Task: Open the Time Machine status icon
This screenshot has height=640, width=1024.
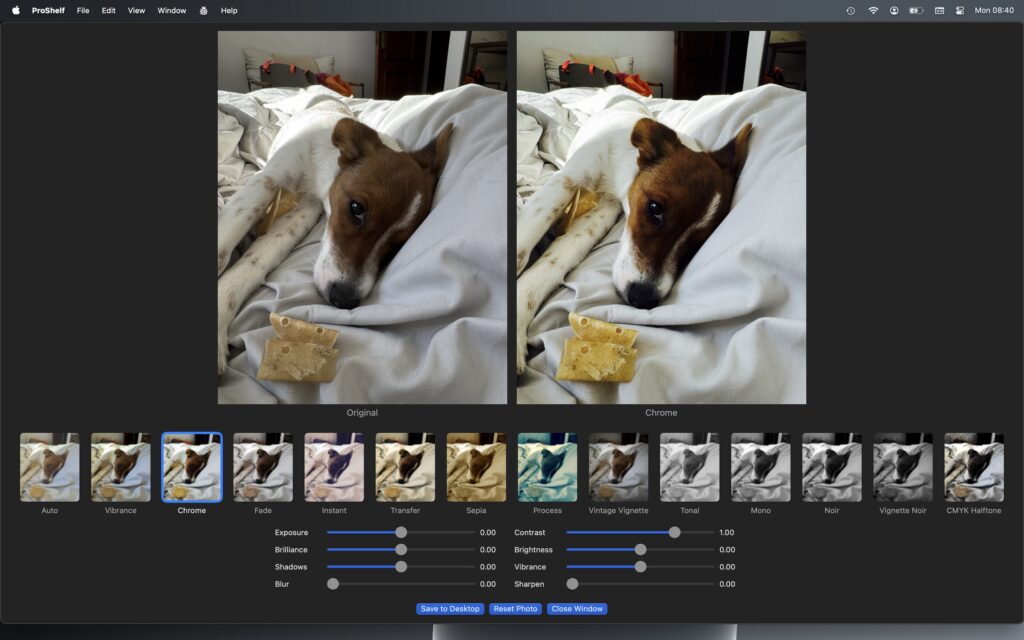Action: (x=850, y=10)
